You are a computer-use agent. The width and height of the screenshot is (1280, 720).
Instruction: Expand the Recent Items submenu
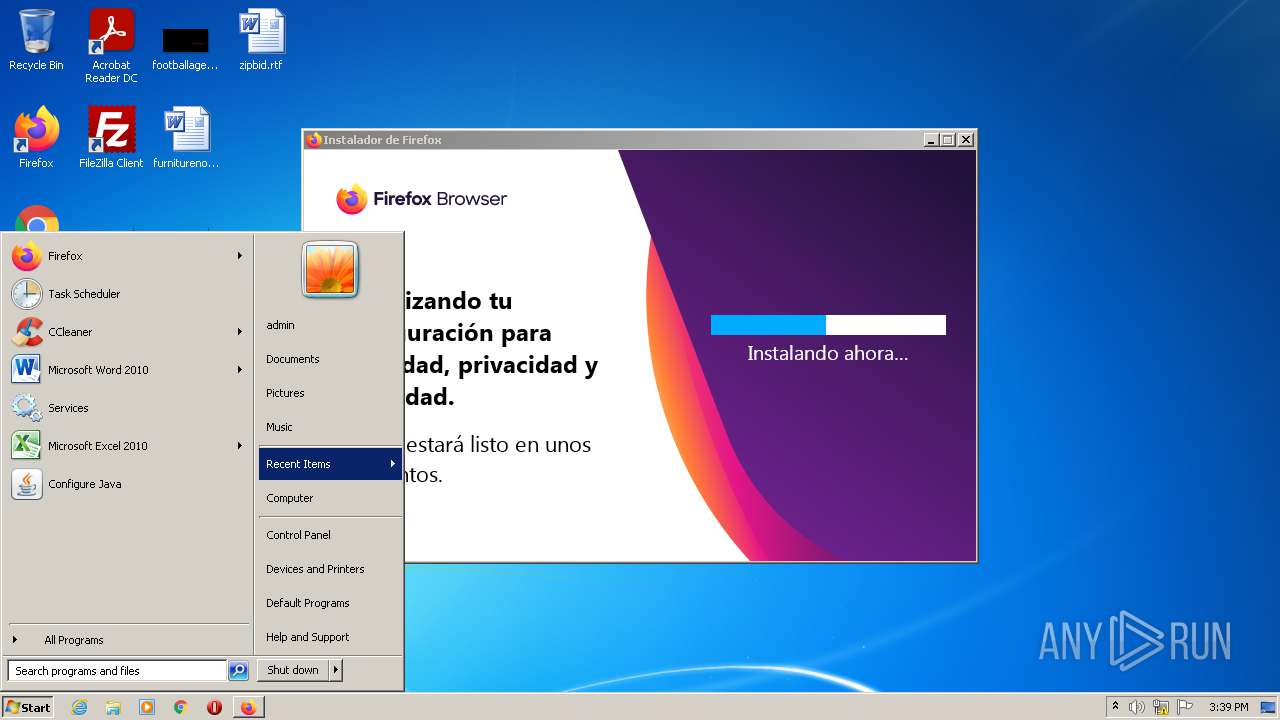(x=330, y=464)
